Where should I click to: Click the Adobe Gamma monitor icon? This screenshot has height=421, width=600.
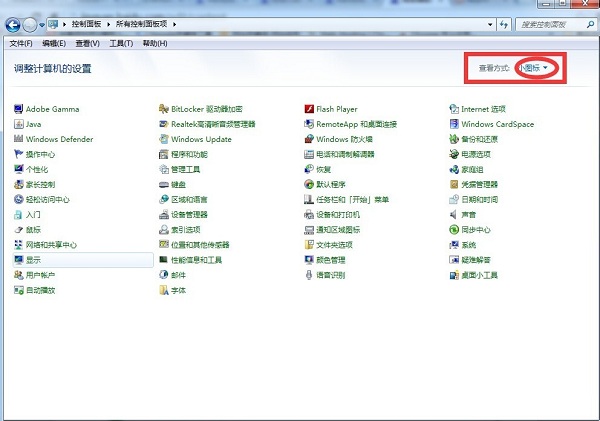point(18,109)
